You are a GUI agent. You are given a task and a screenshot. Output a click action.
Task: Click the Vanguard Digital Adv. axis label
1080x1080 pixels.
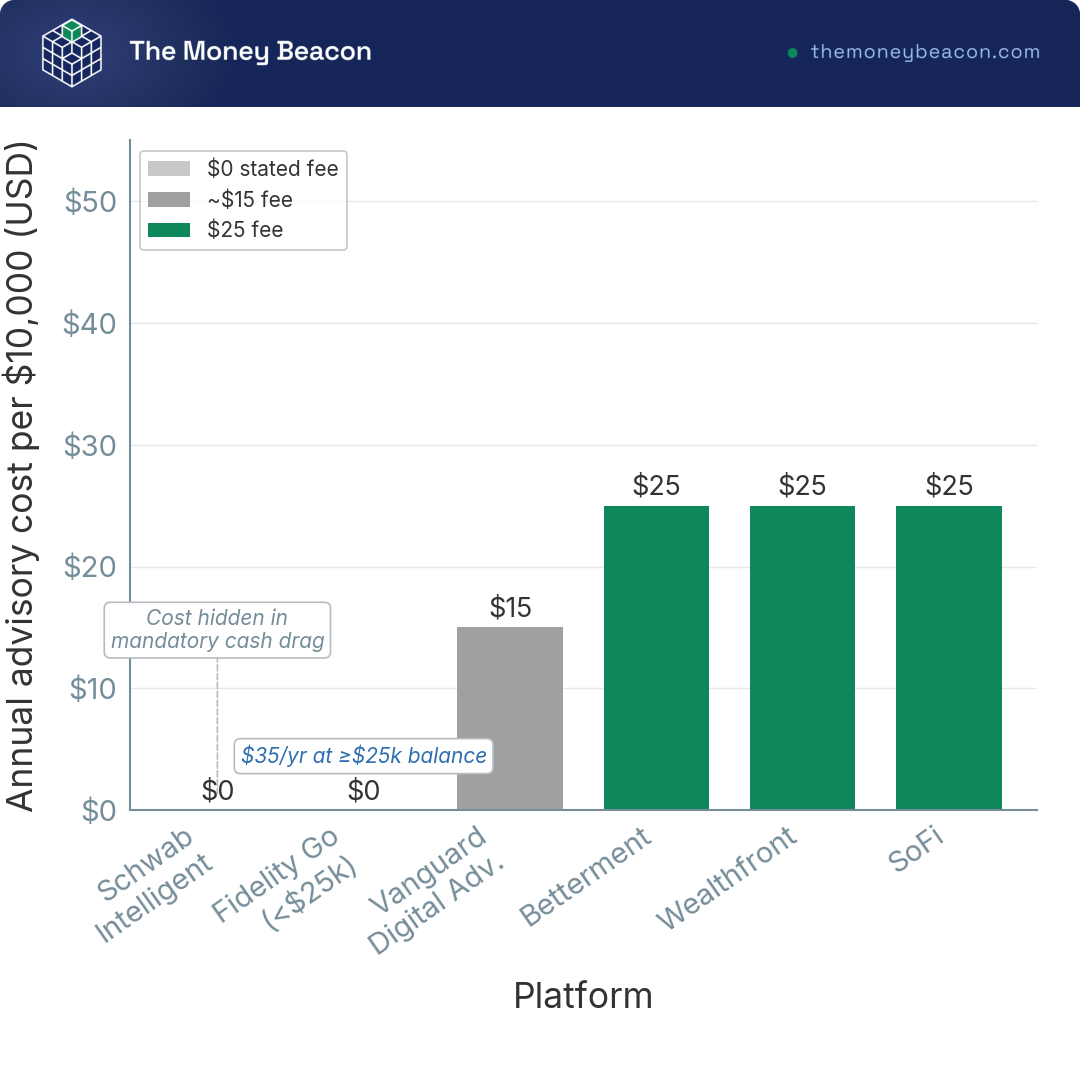tap(435, 891)
